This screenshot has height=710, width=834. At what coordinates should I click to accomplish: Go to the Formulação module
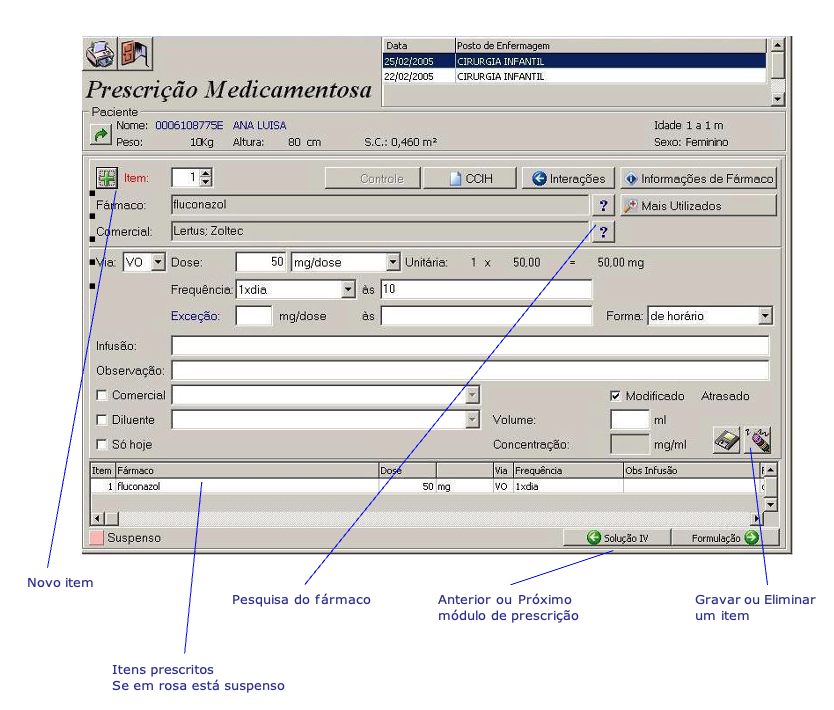(x=725, y=538)
